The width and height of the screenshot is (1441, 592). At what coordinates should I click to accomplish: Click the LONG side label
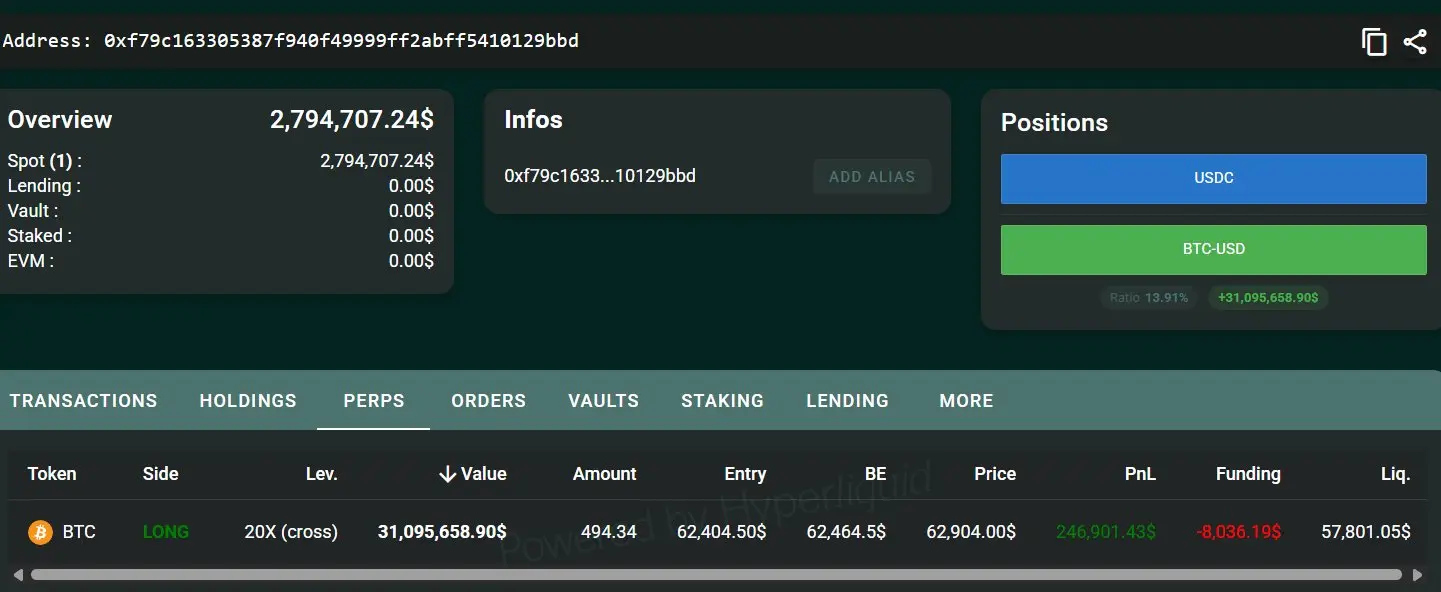[x=166, y=532]
